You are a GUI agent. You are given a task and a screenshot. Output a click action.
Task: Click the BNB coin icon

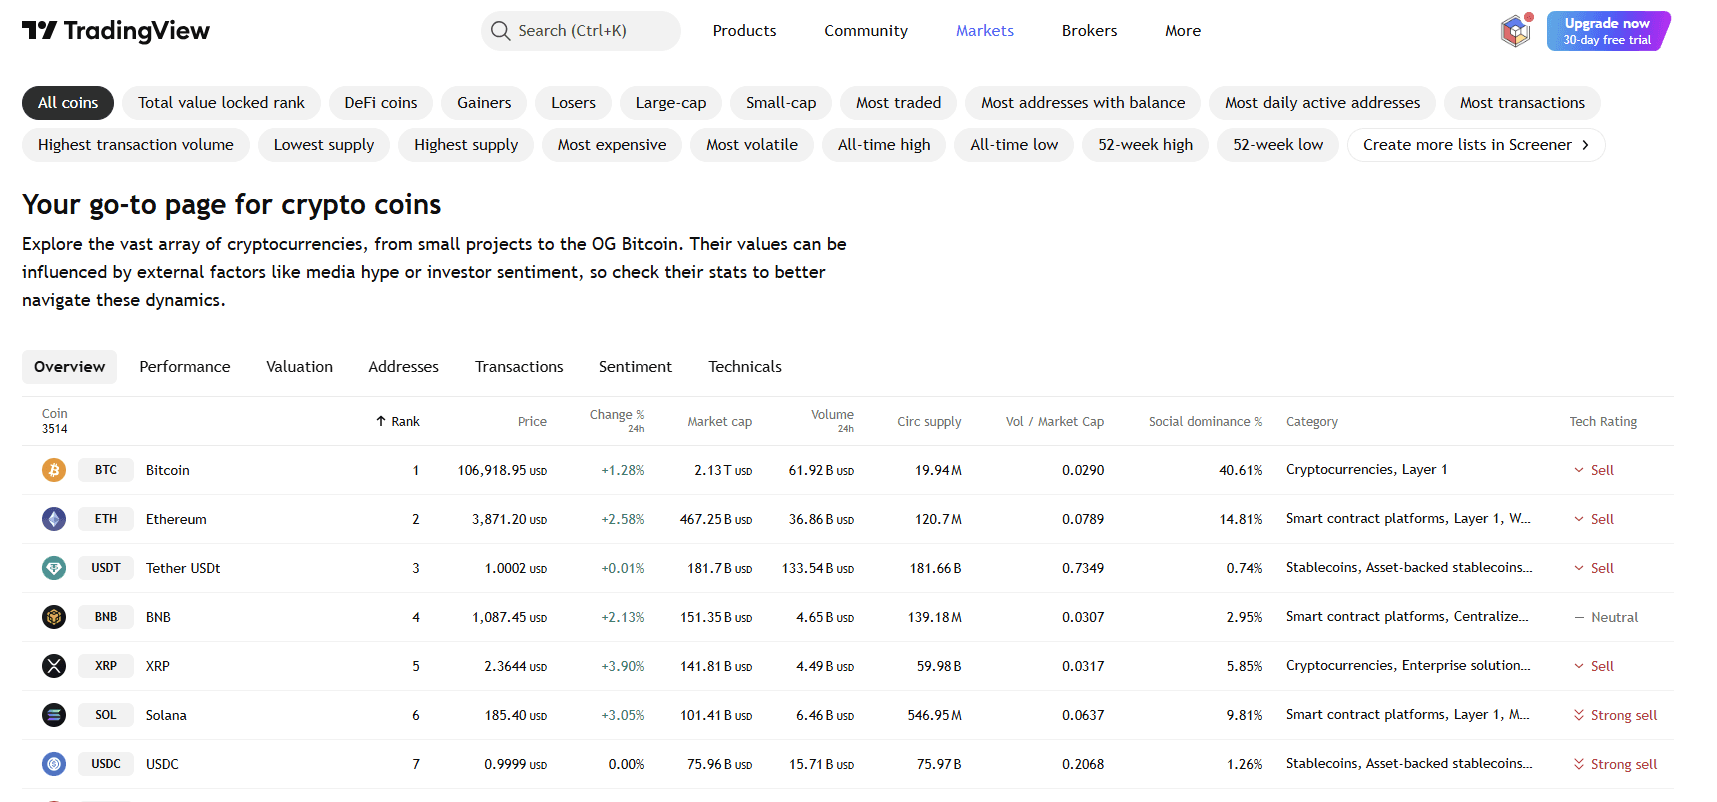[54, 617]
